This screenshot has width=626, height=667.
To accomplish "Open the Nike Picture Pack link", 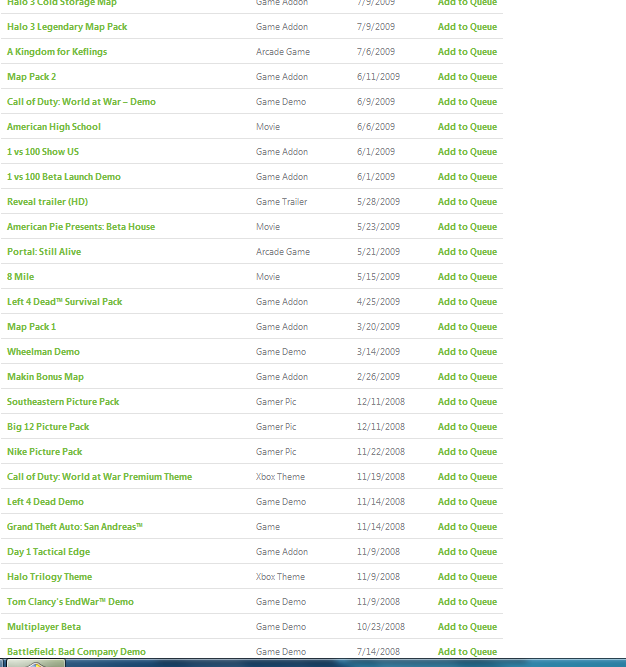I will [45, 452].
